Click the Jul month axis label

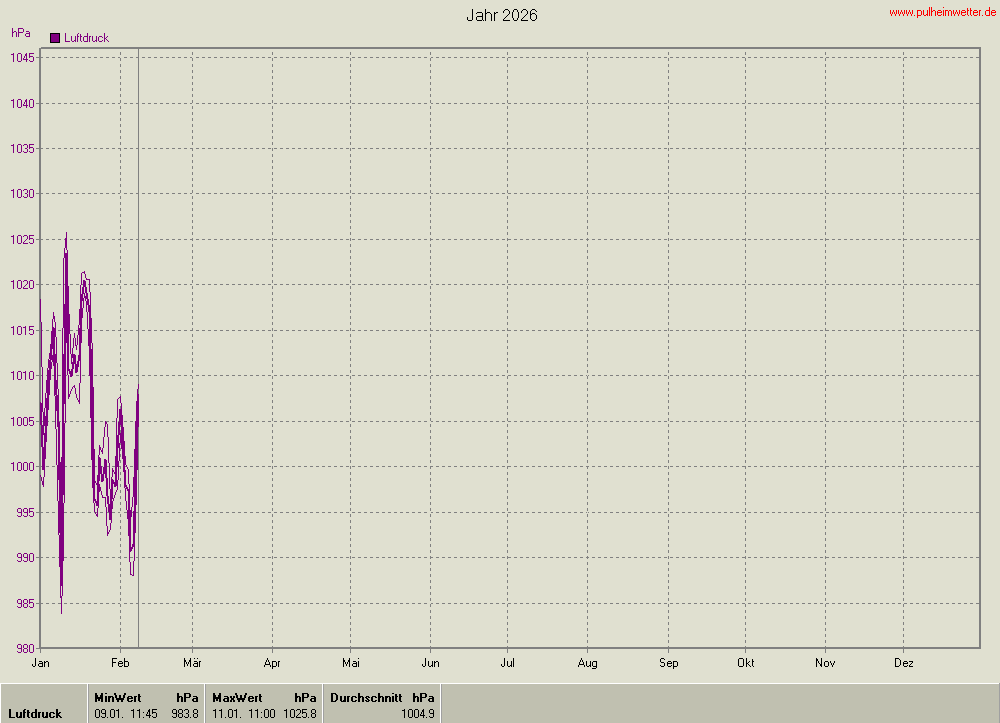pyautogui.click(x=507, y=663)
